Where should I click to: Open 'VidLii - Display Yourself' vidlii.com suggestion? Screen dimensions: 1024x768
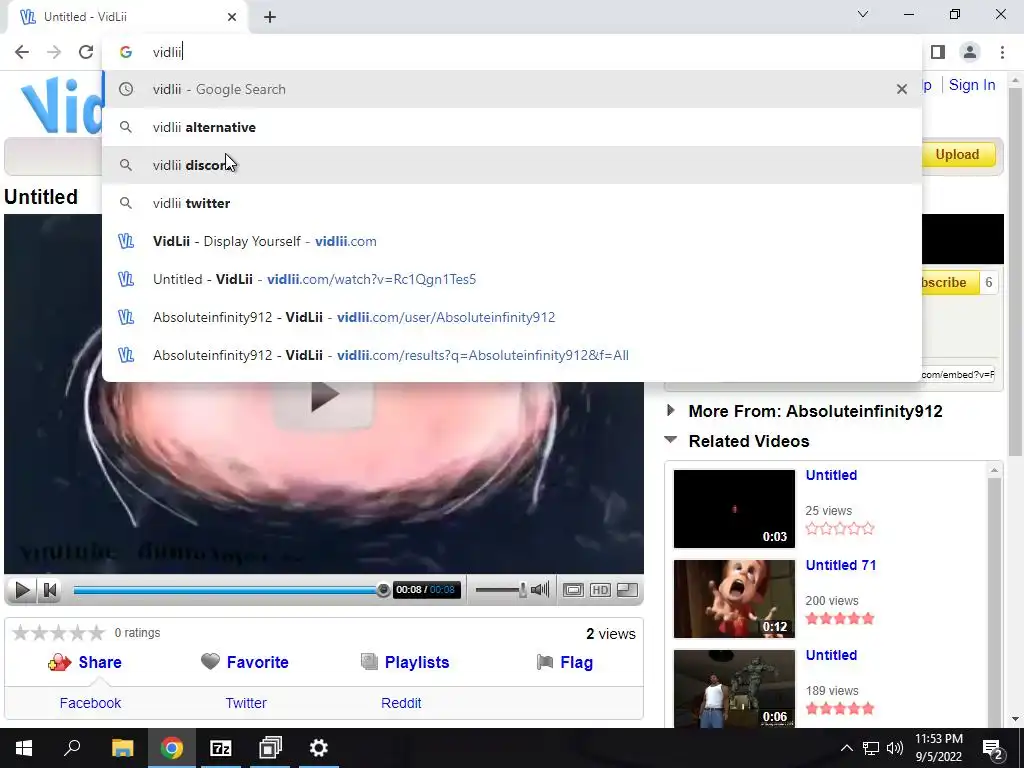[511, 241]
